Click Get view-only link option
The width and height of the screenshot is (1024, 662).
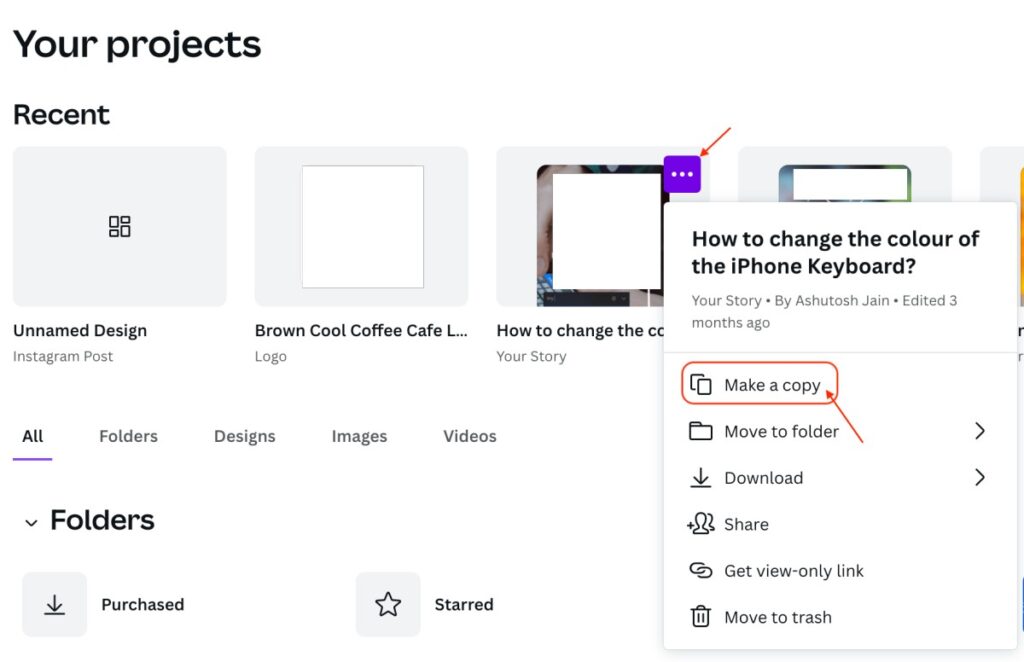coord(791,570)
